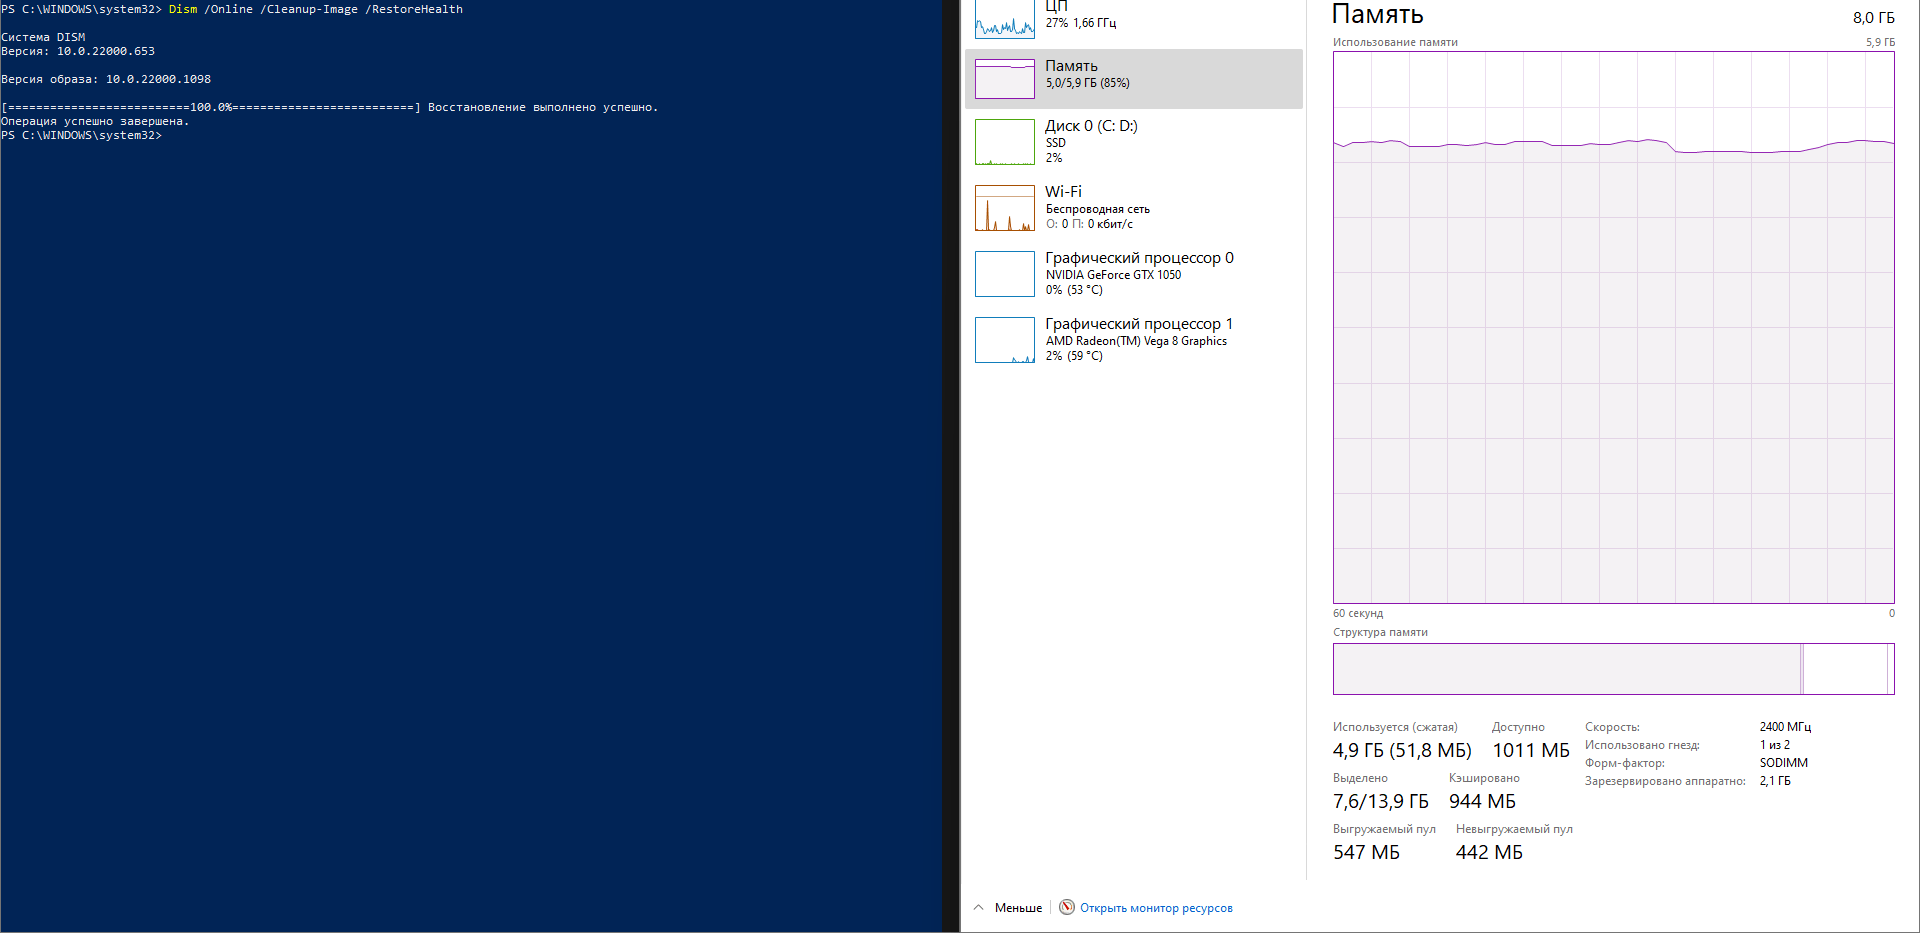
Task: Click the standby segment of memory composition
Action: pos(1844,669)
